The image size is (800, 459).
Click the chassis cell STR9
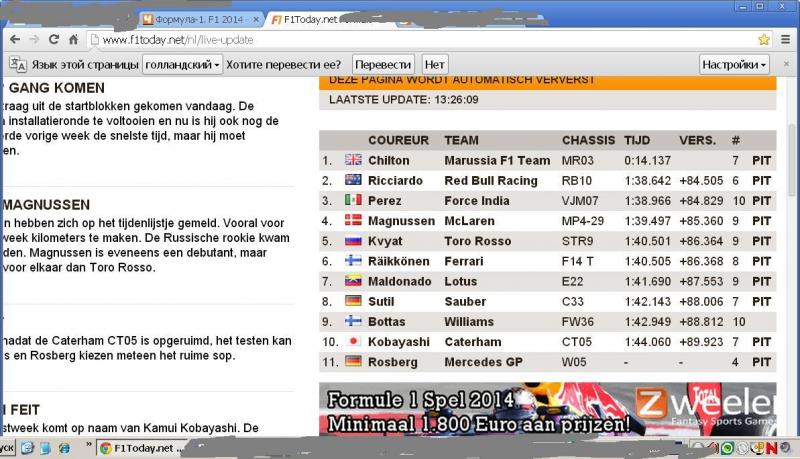[577, 241]
